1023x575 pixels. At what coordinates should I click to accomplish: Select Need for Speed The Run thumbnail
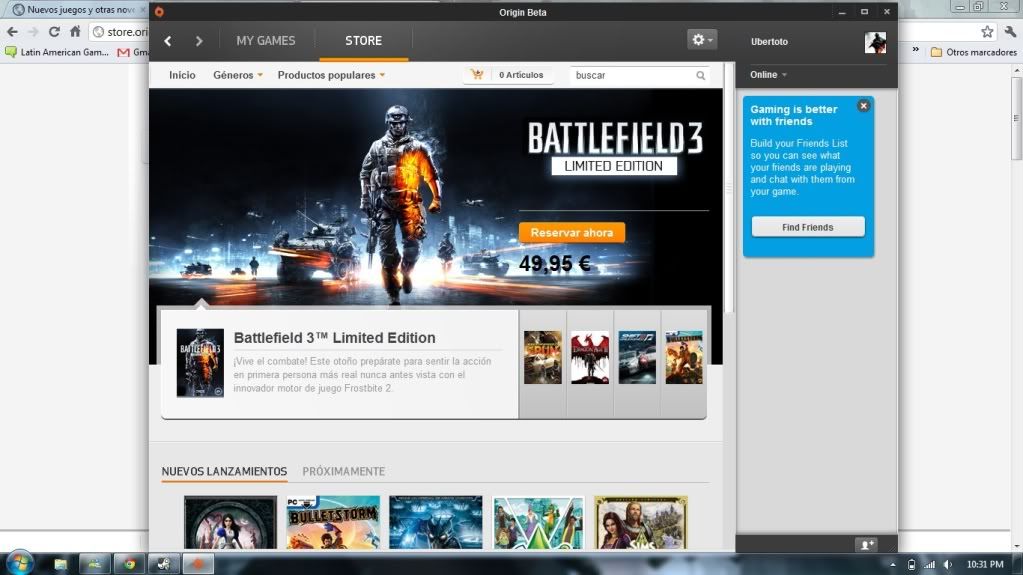(x=543, y=357)
